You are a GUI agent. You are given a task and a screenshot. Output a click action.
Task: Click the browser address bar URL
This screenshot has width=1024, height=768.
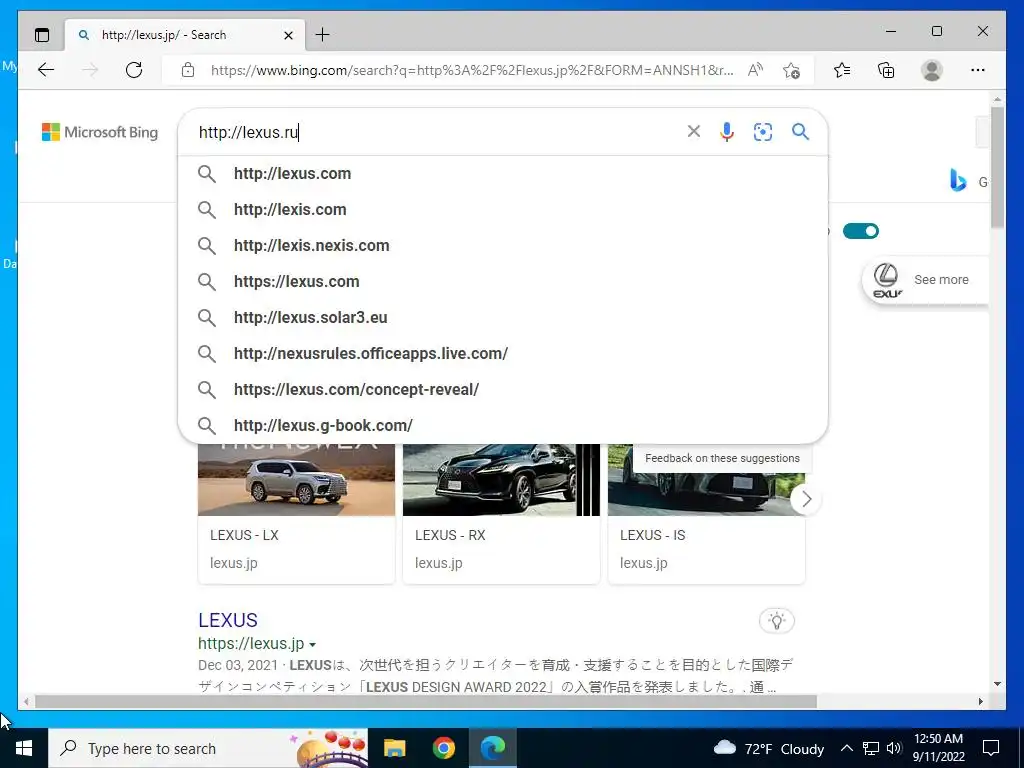[x=472, y=70]
